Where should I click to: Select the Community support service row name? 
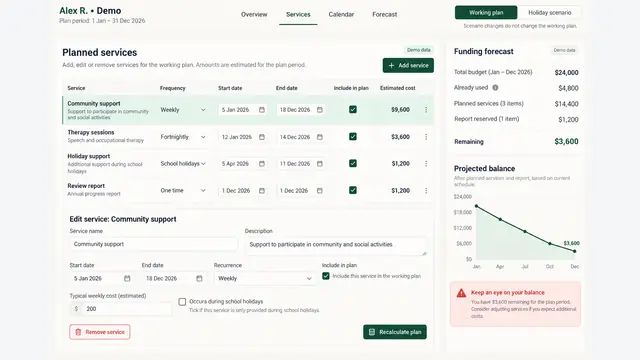click(94, 104)
